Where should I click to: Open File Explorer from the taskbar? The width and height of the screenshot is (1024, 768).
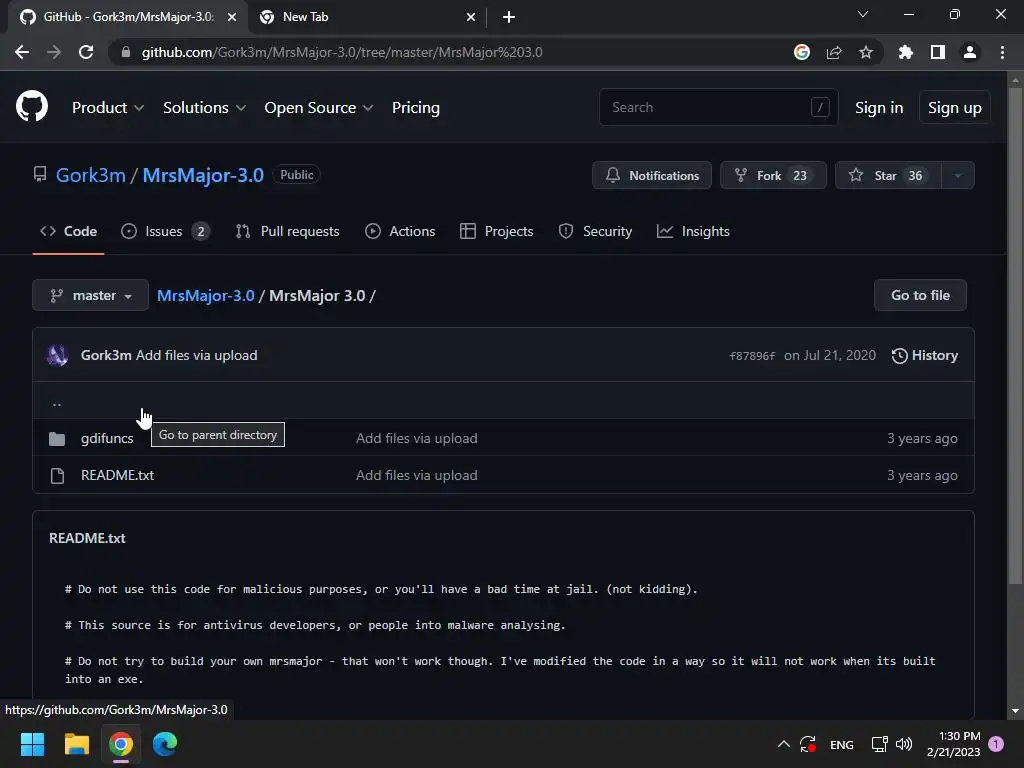coord(76,744)
